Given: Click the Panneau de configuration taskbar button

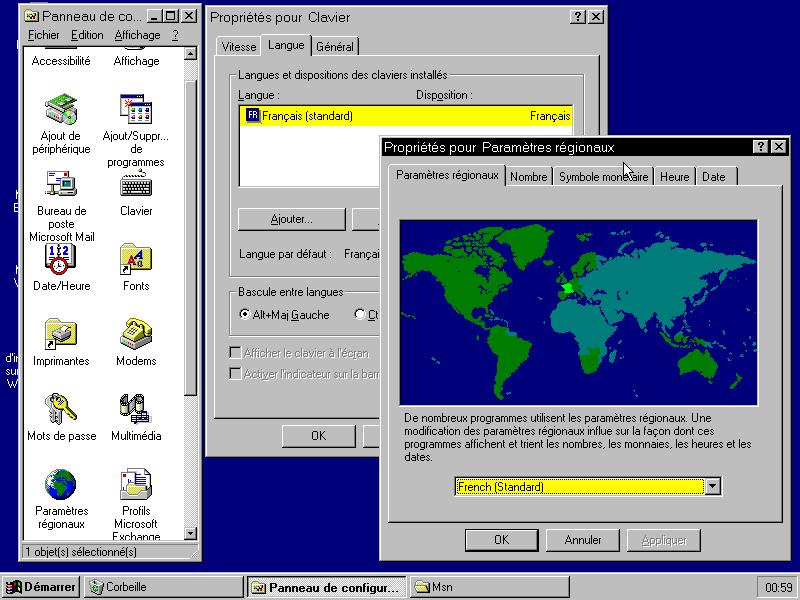Looking at the screenshot, I should click(327, 587).
